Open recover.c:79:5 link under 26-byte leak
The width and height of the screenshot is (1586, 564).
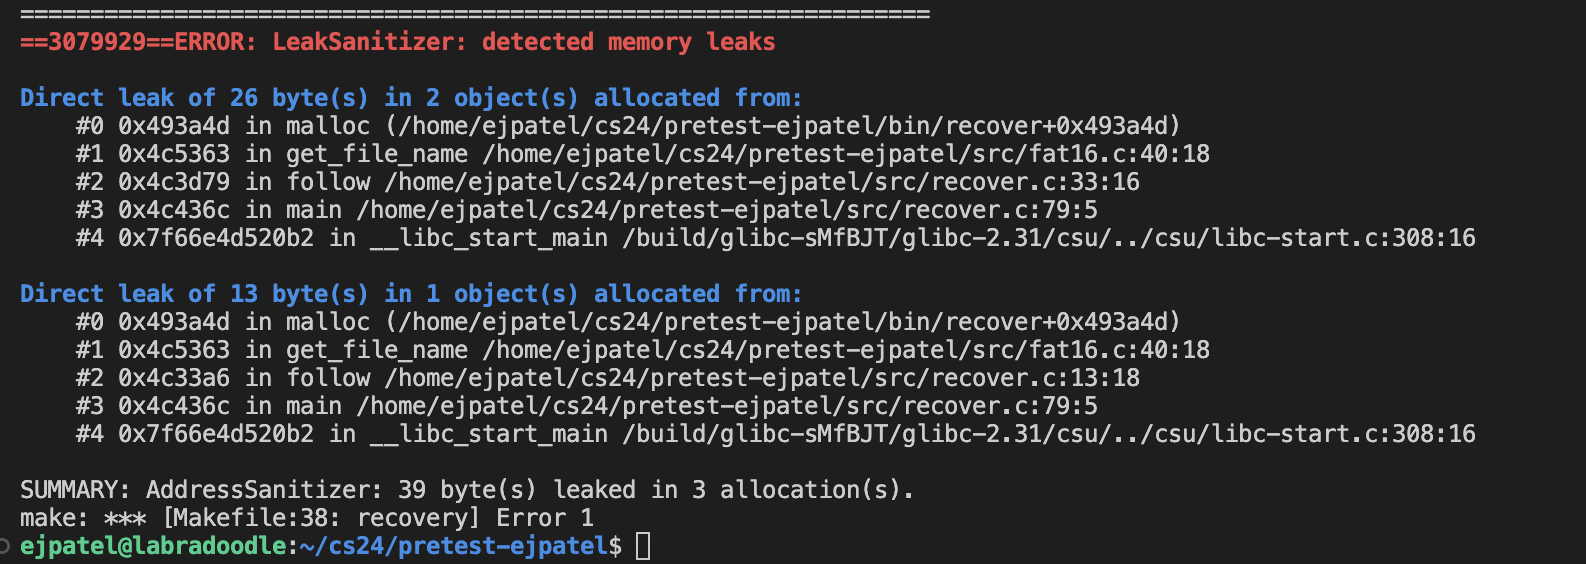point(727,210)
